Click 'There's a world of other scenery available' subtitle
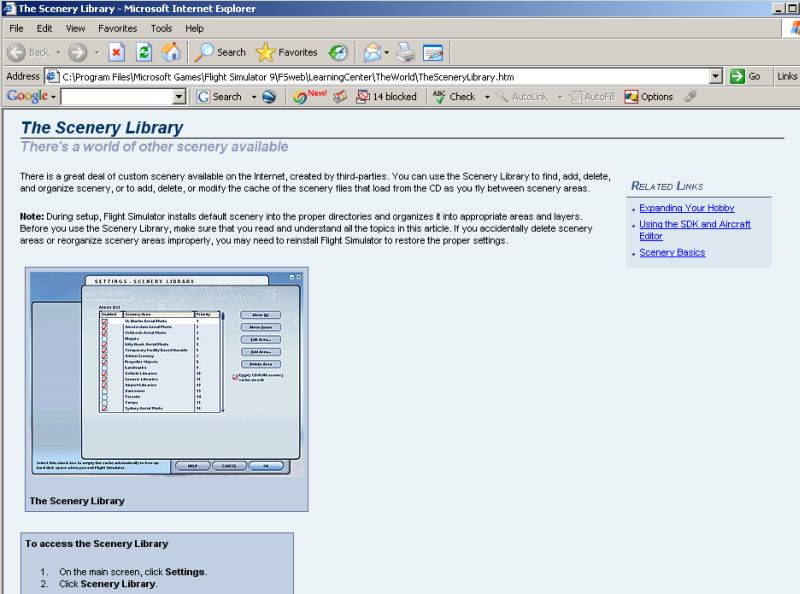Image resolution: width=800 pixels, height=594 pixels. (x=154, y=146)
